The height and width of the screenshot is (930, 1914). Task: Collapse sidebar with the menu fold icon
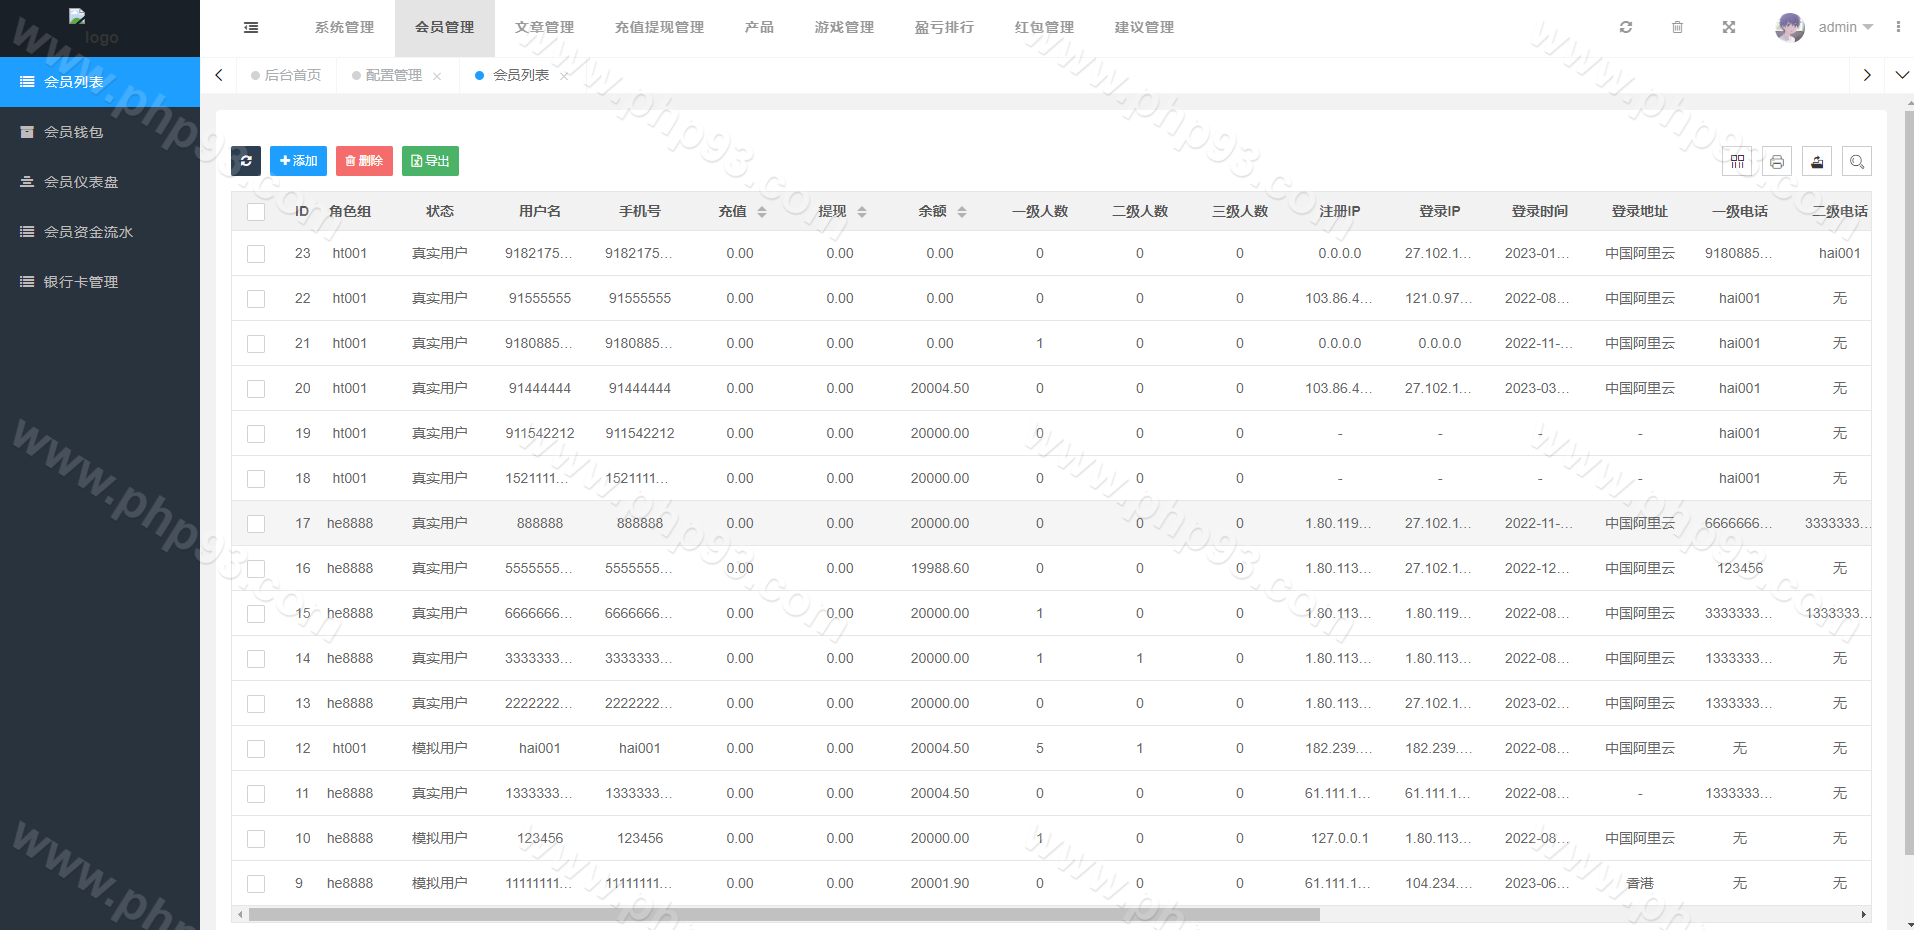pos(251,28)
